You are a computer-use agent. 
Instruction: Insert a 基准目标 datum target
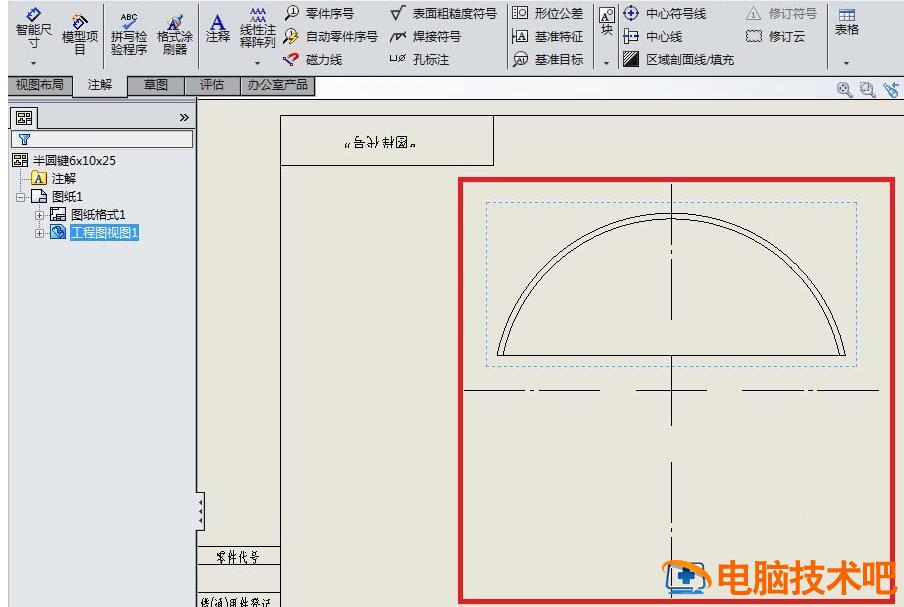547,59
